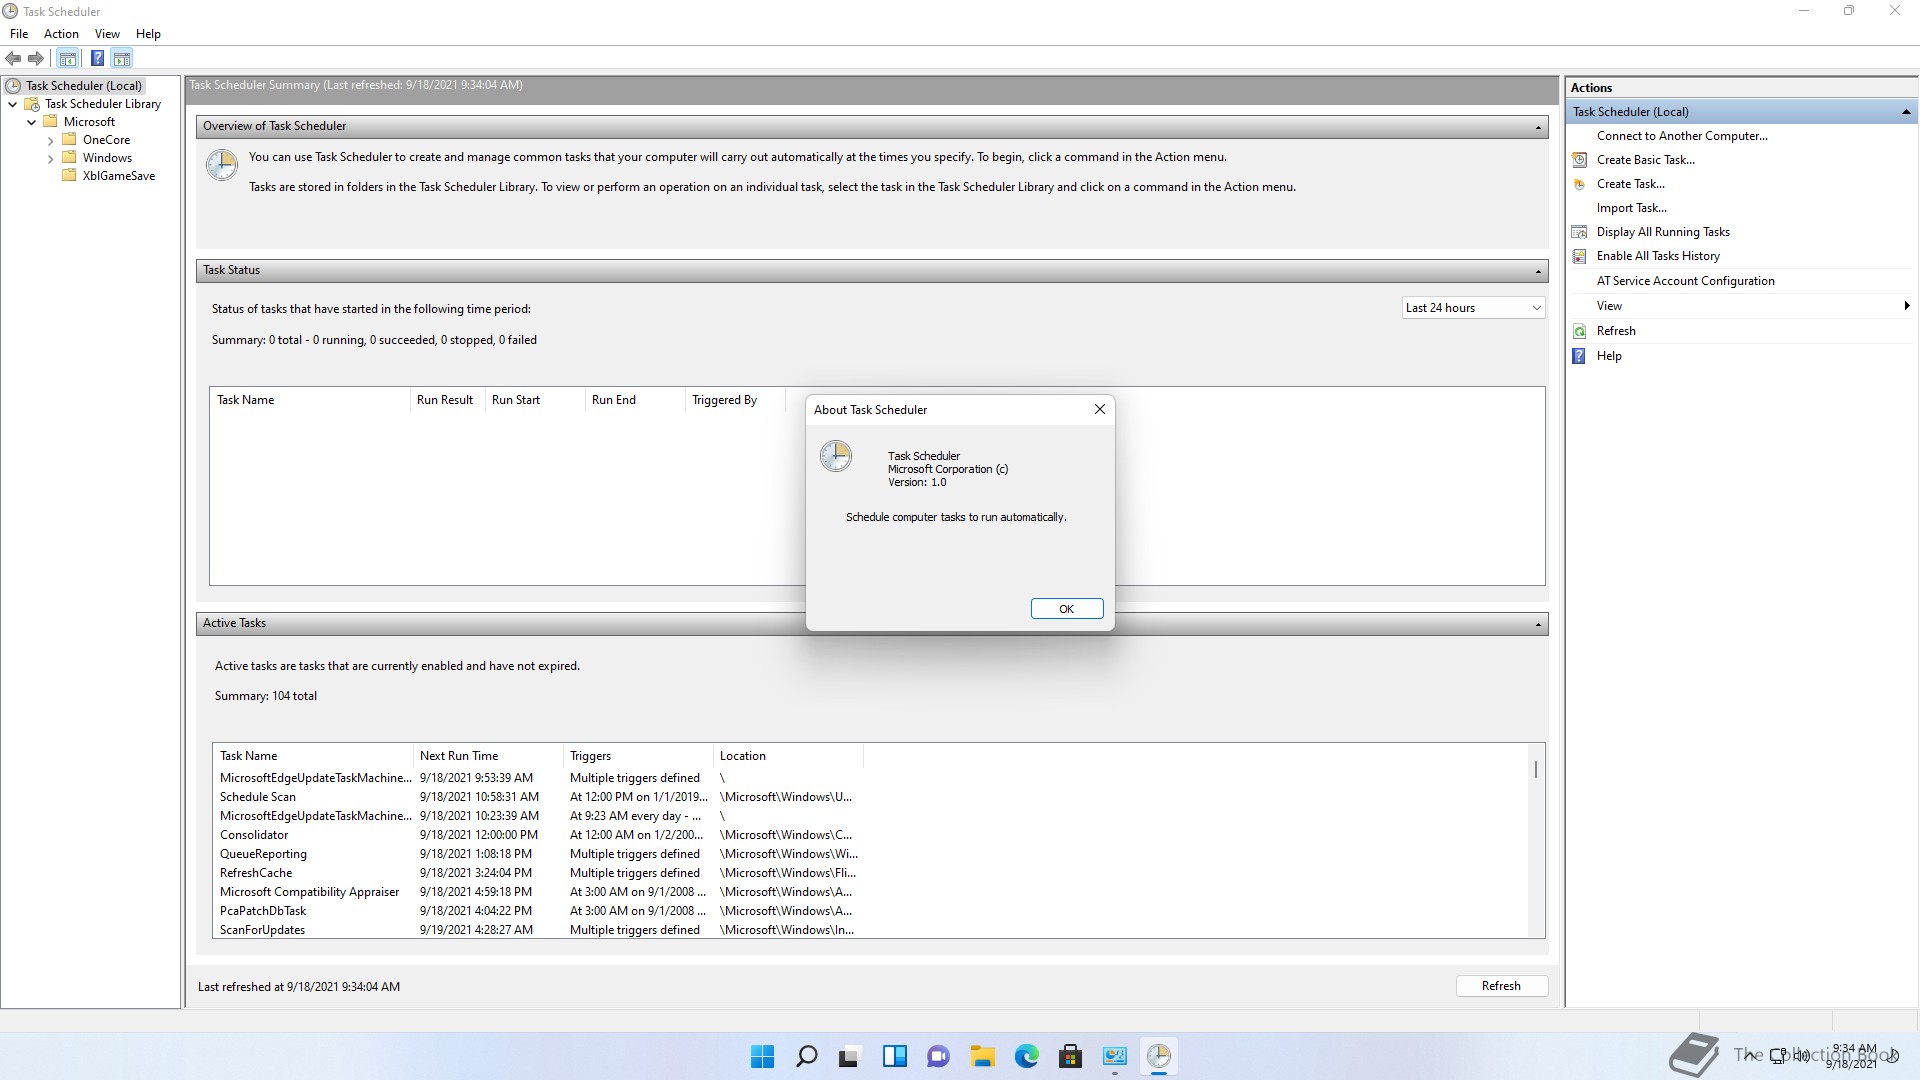The image size is (1920, 1080).
Task: Collapse the Overview of Task Scheduler section
Action: coord(1538,127)
